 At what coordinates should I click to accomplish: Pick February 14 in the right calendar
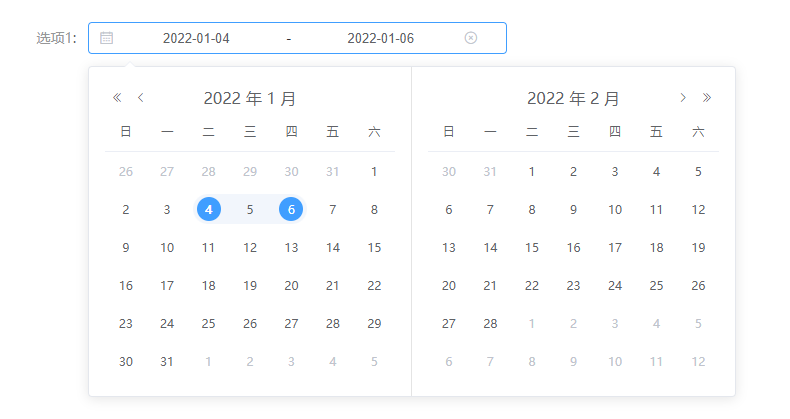pyautogui.click(x=490, y=247)
